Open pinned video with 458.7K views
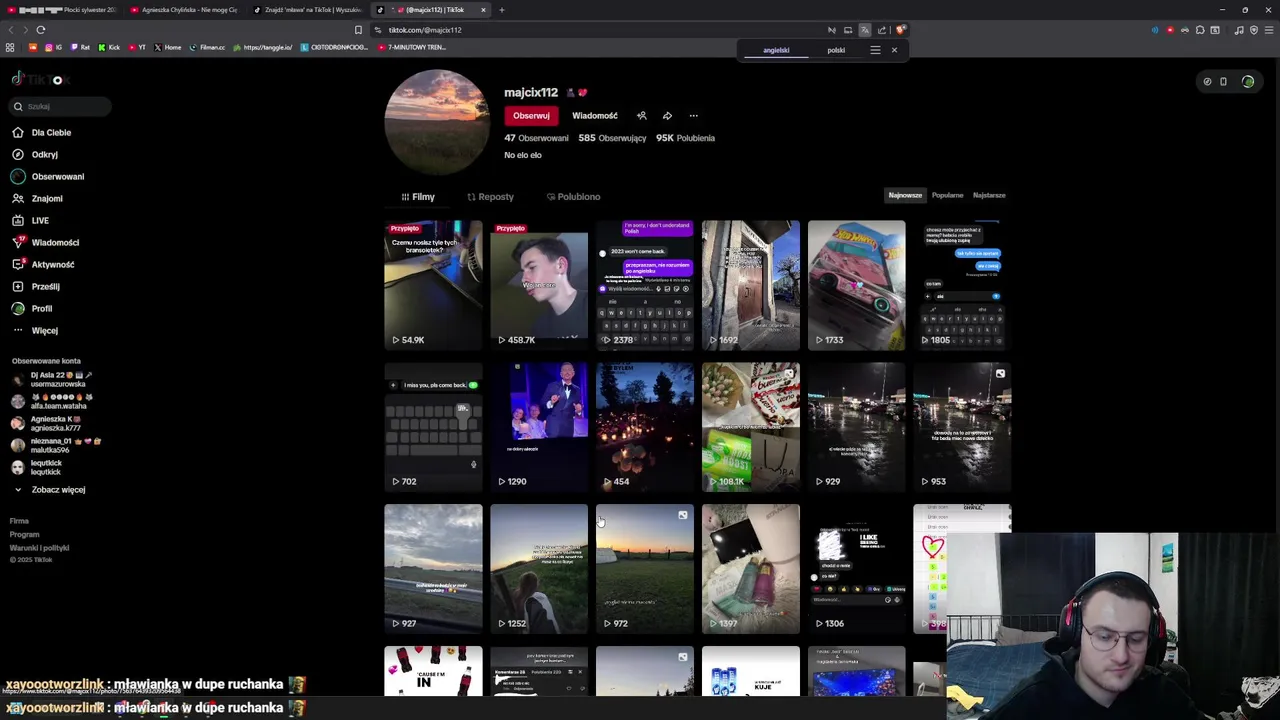 pyautogui.click(x=539, y=285)
